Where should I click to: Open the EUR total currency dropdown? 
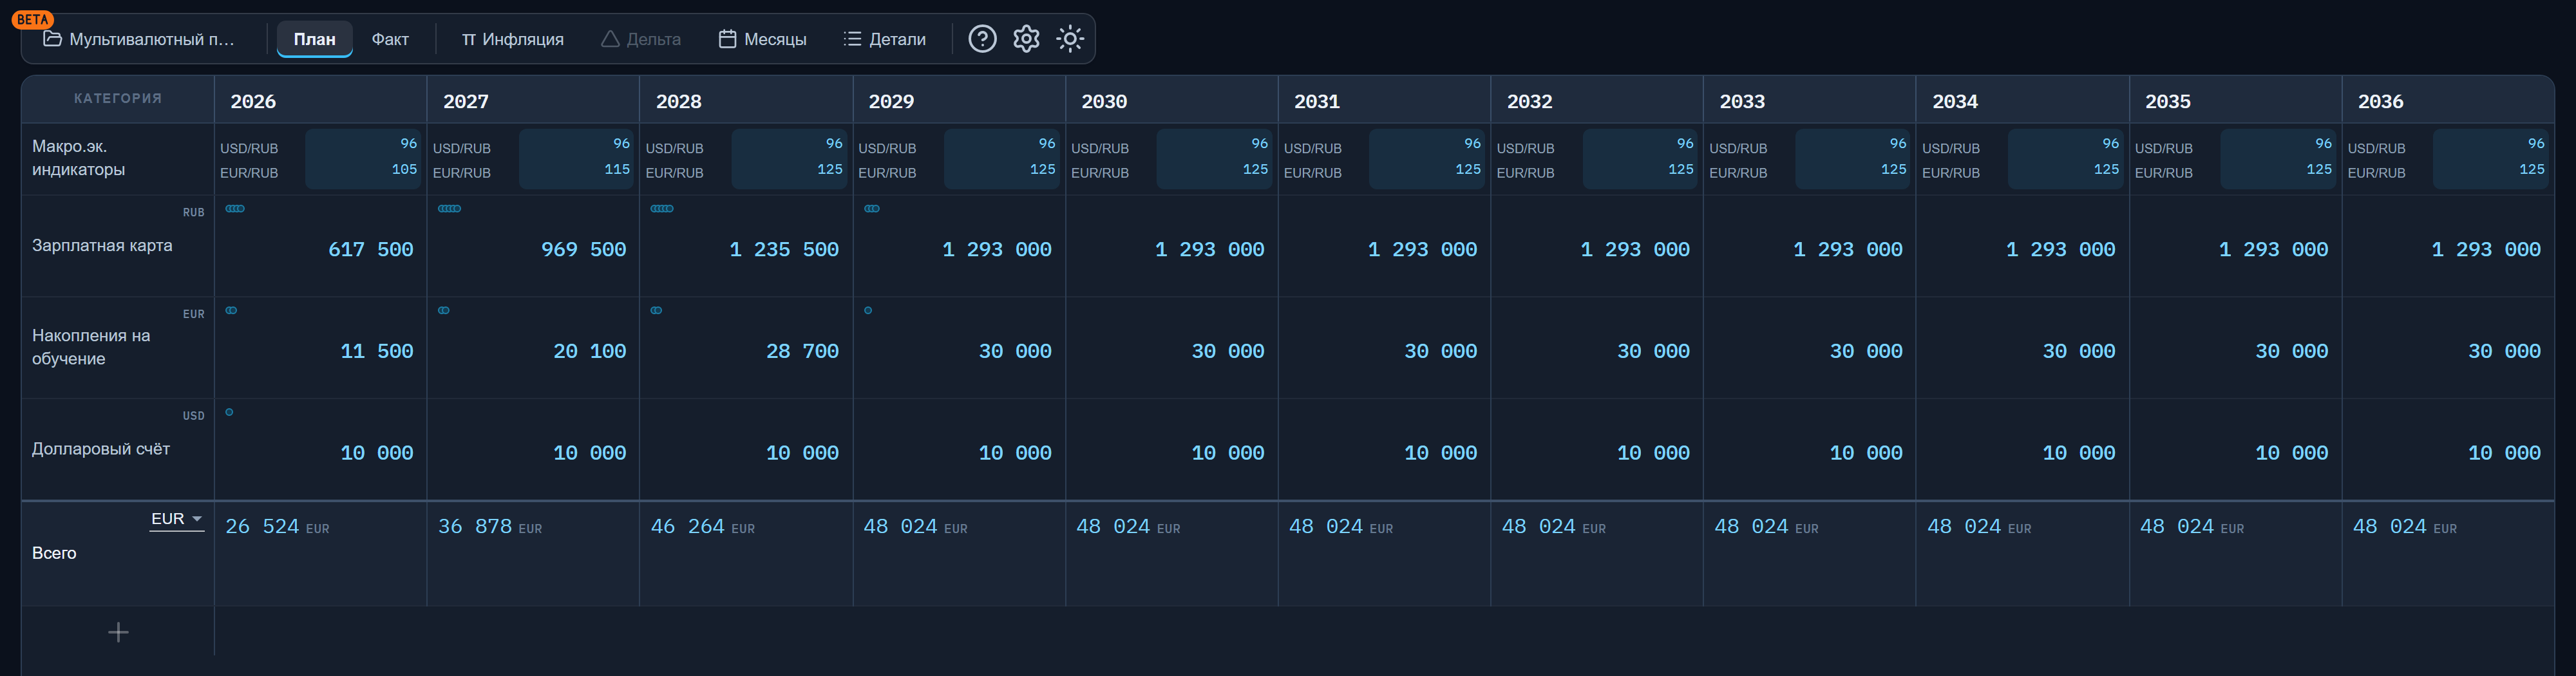pyautogui.click(x=177, y=519)
